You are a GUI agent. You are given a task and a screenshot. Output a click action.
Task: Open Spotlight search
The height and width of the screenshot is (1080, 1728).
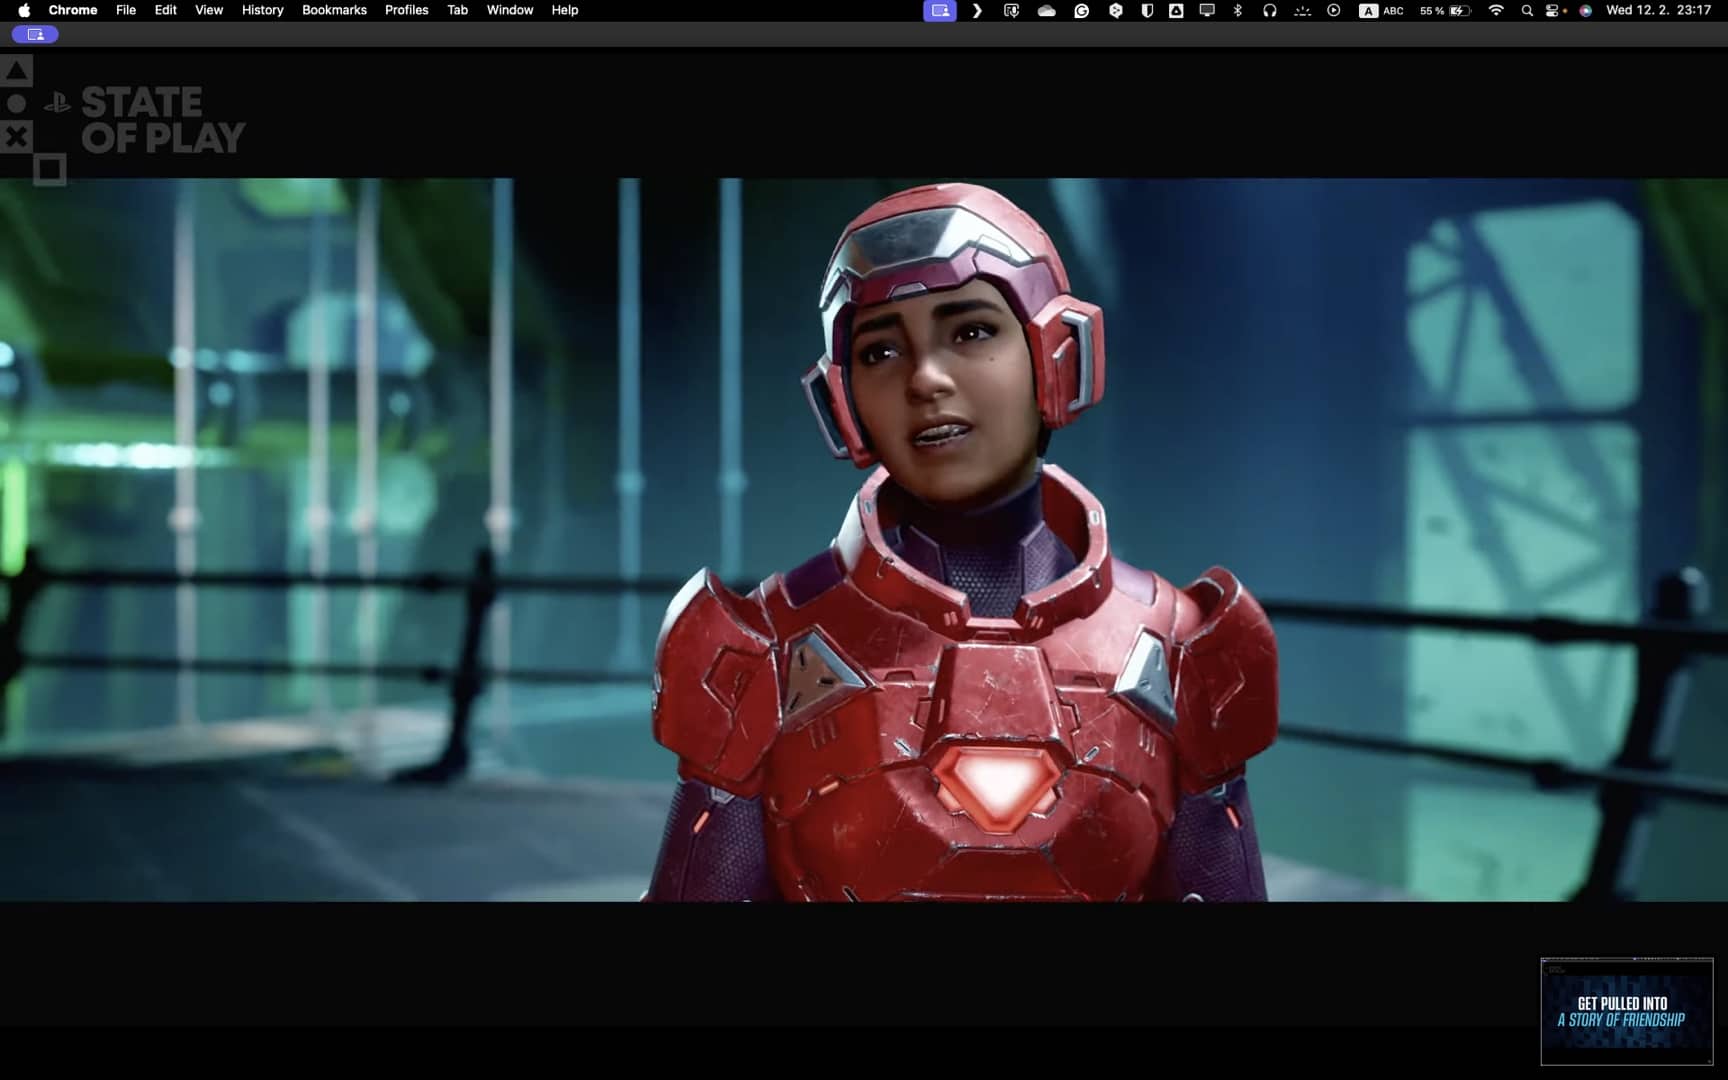[1527, 10]
